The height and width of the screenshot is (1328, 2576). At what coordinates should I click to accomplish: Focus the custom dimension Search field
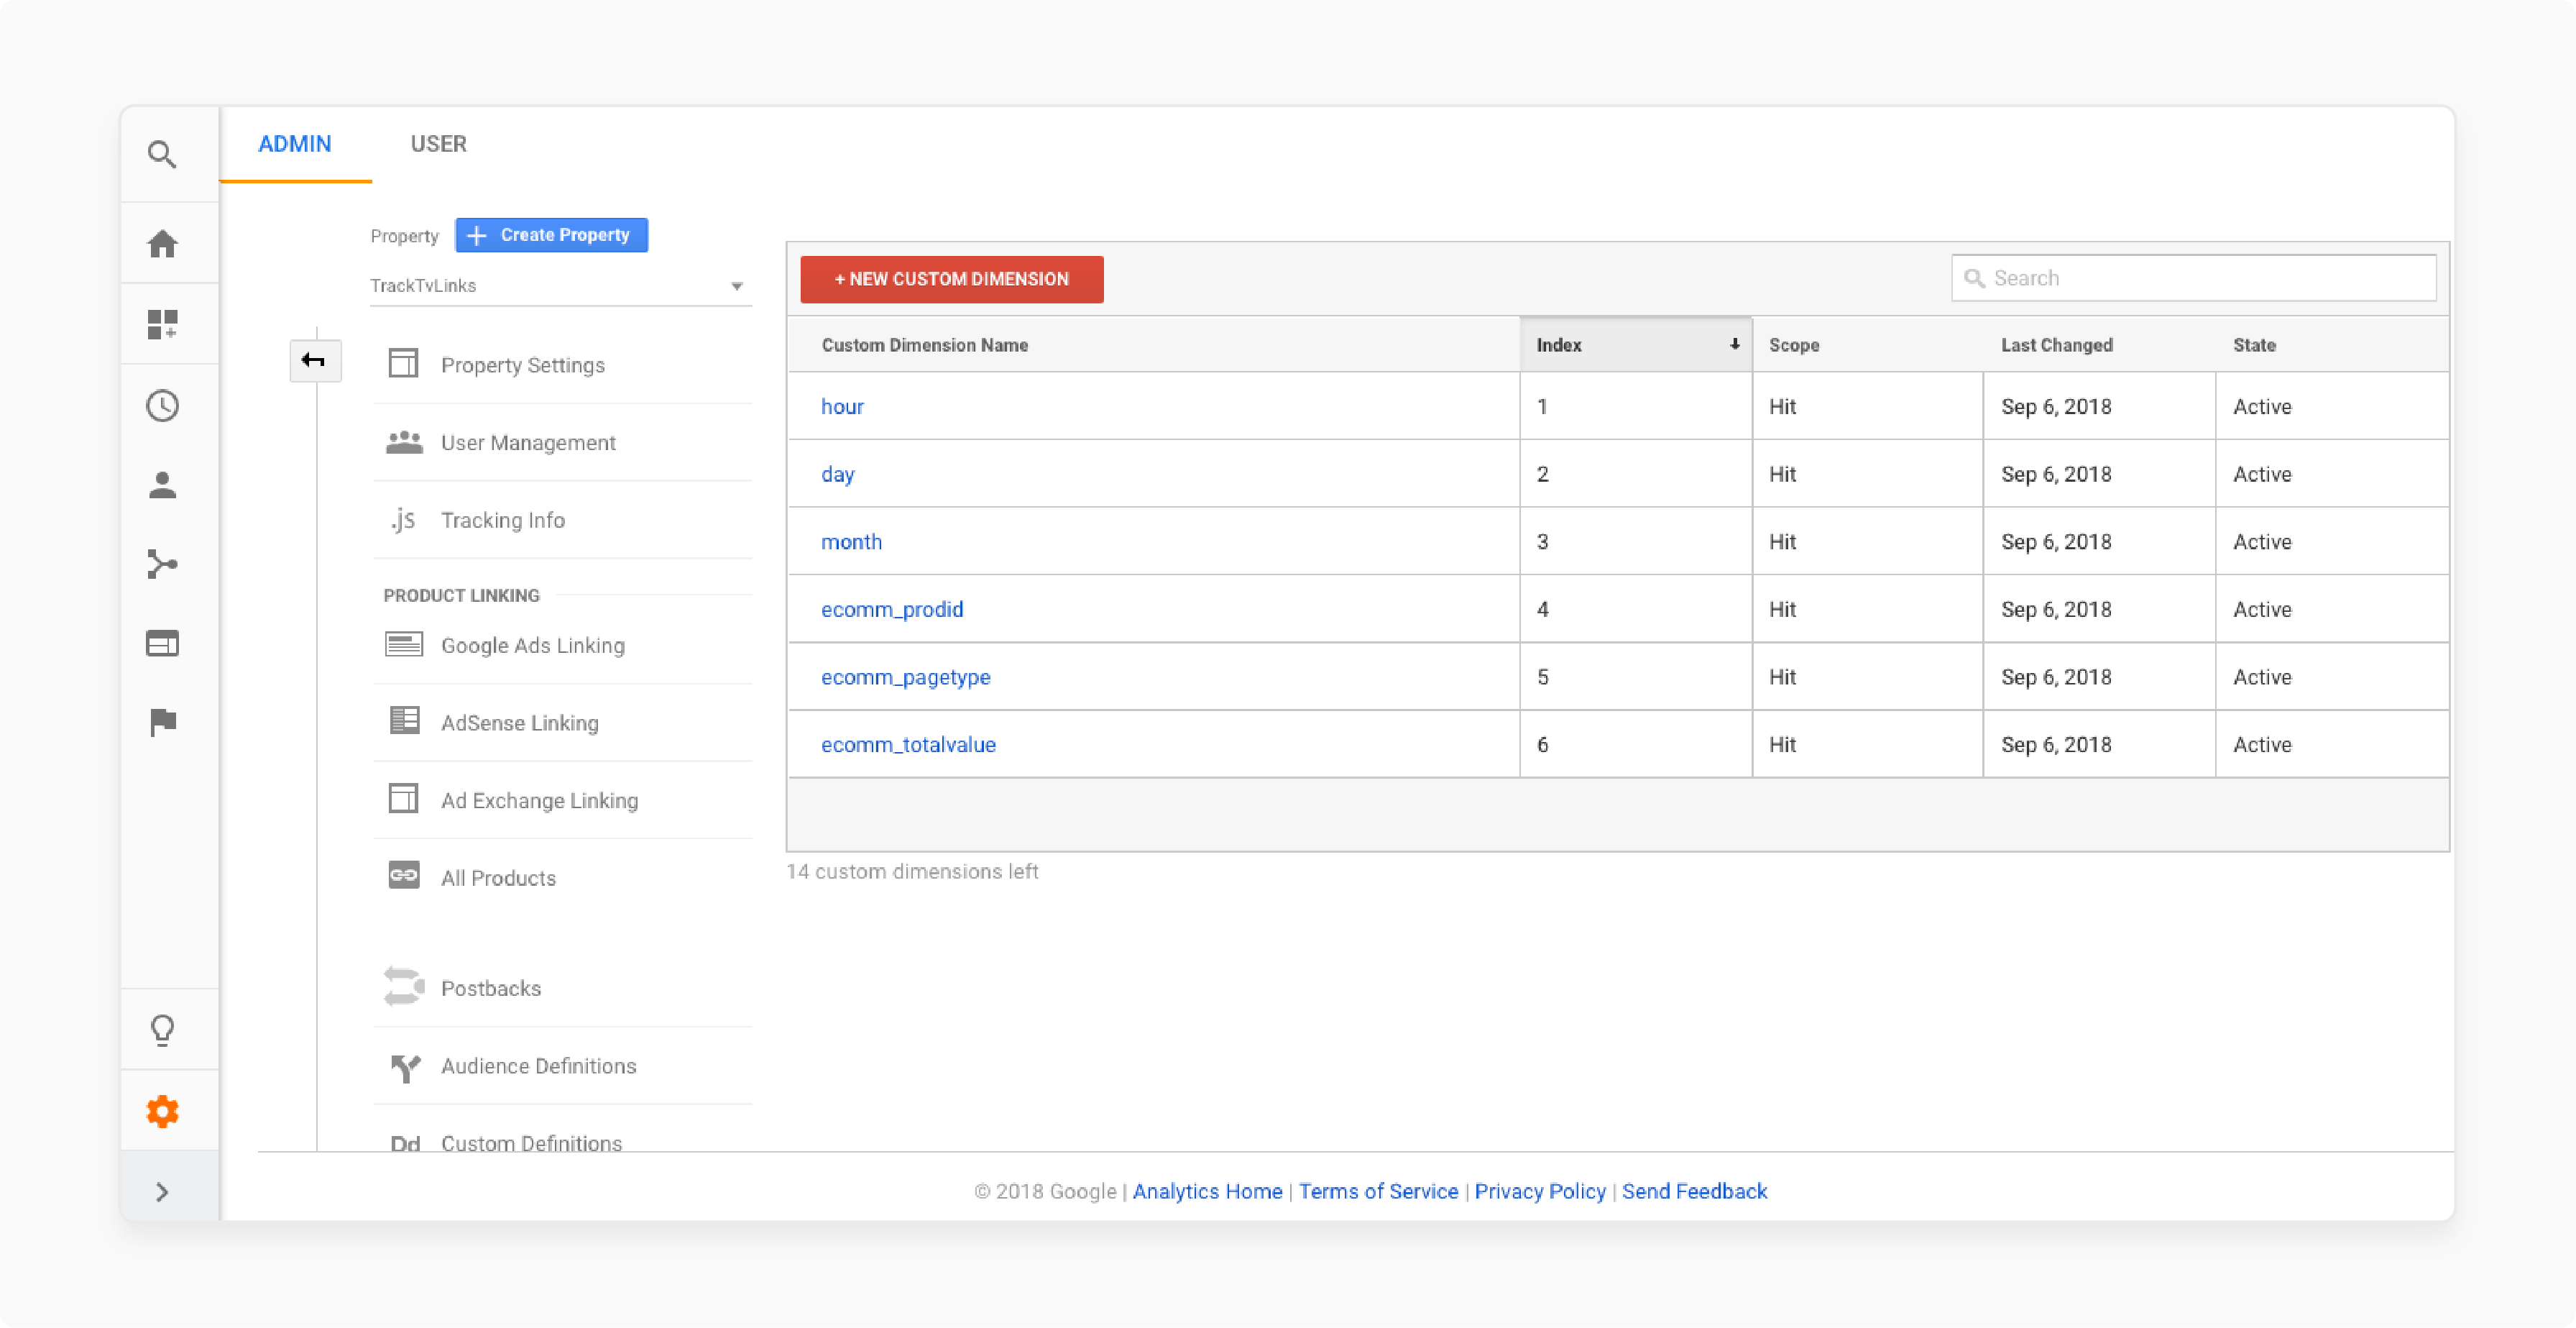point(2194,278)
